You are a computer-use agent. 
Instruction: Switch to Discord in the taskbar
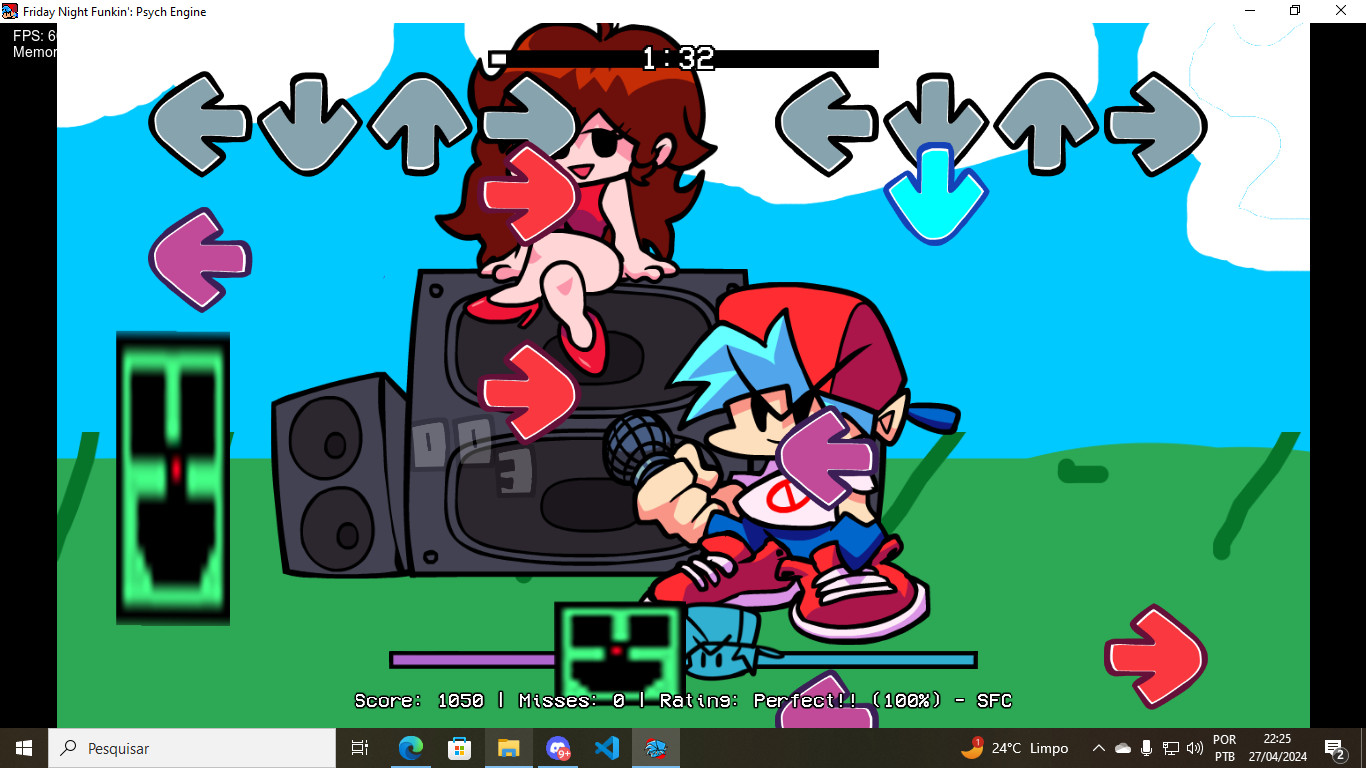click(x=558, y=748)
